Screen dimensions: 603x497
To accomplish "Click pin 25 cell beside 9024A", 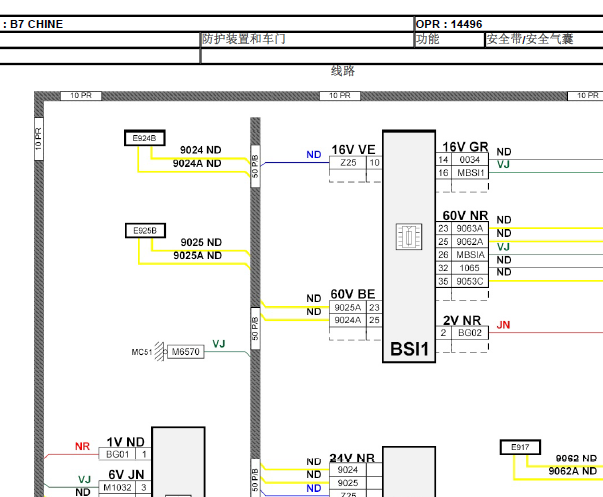I will [374, 320].
